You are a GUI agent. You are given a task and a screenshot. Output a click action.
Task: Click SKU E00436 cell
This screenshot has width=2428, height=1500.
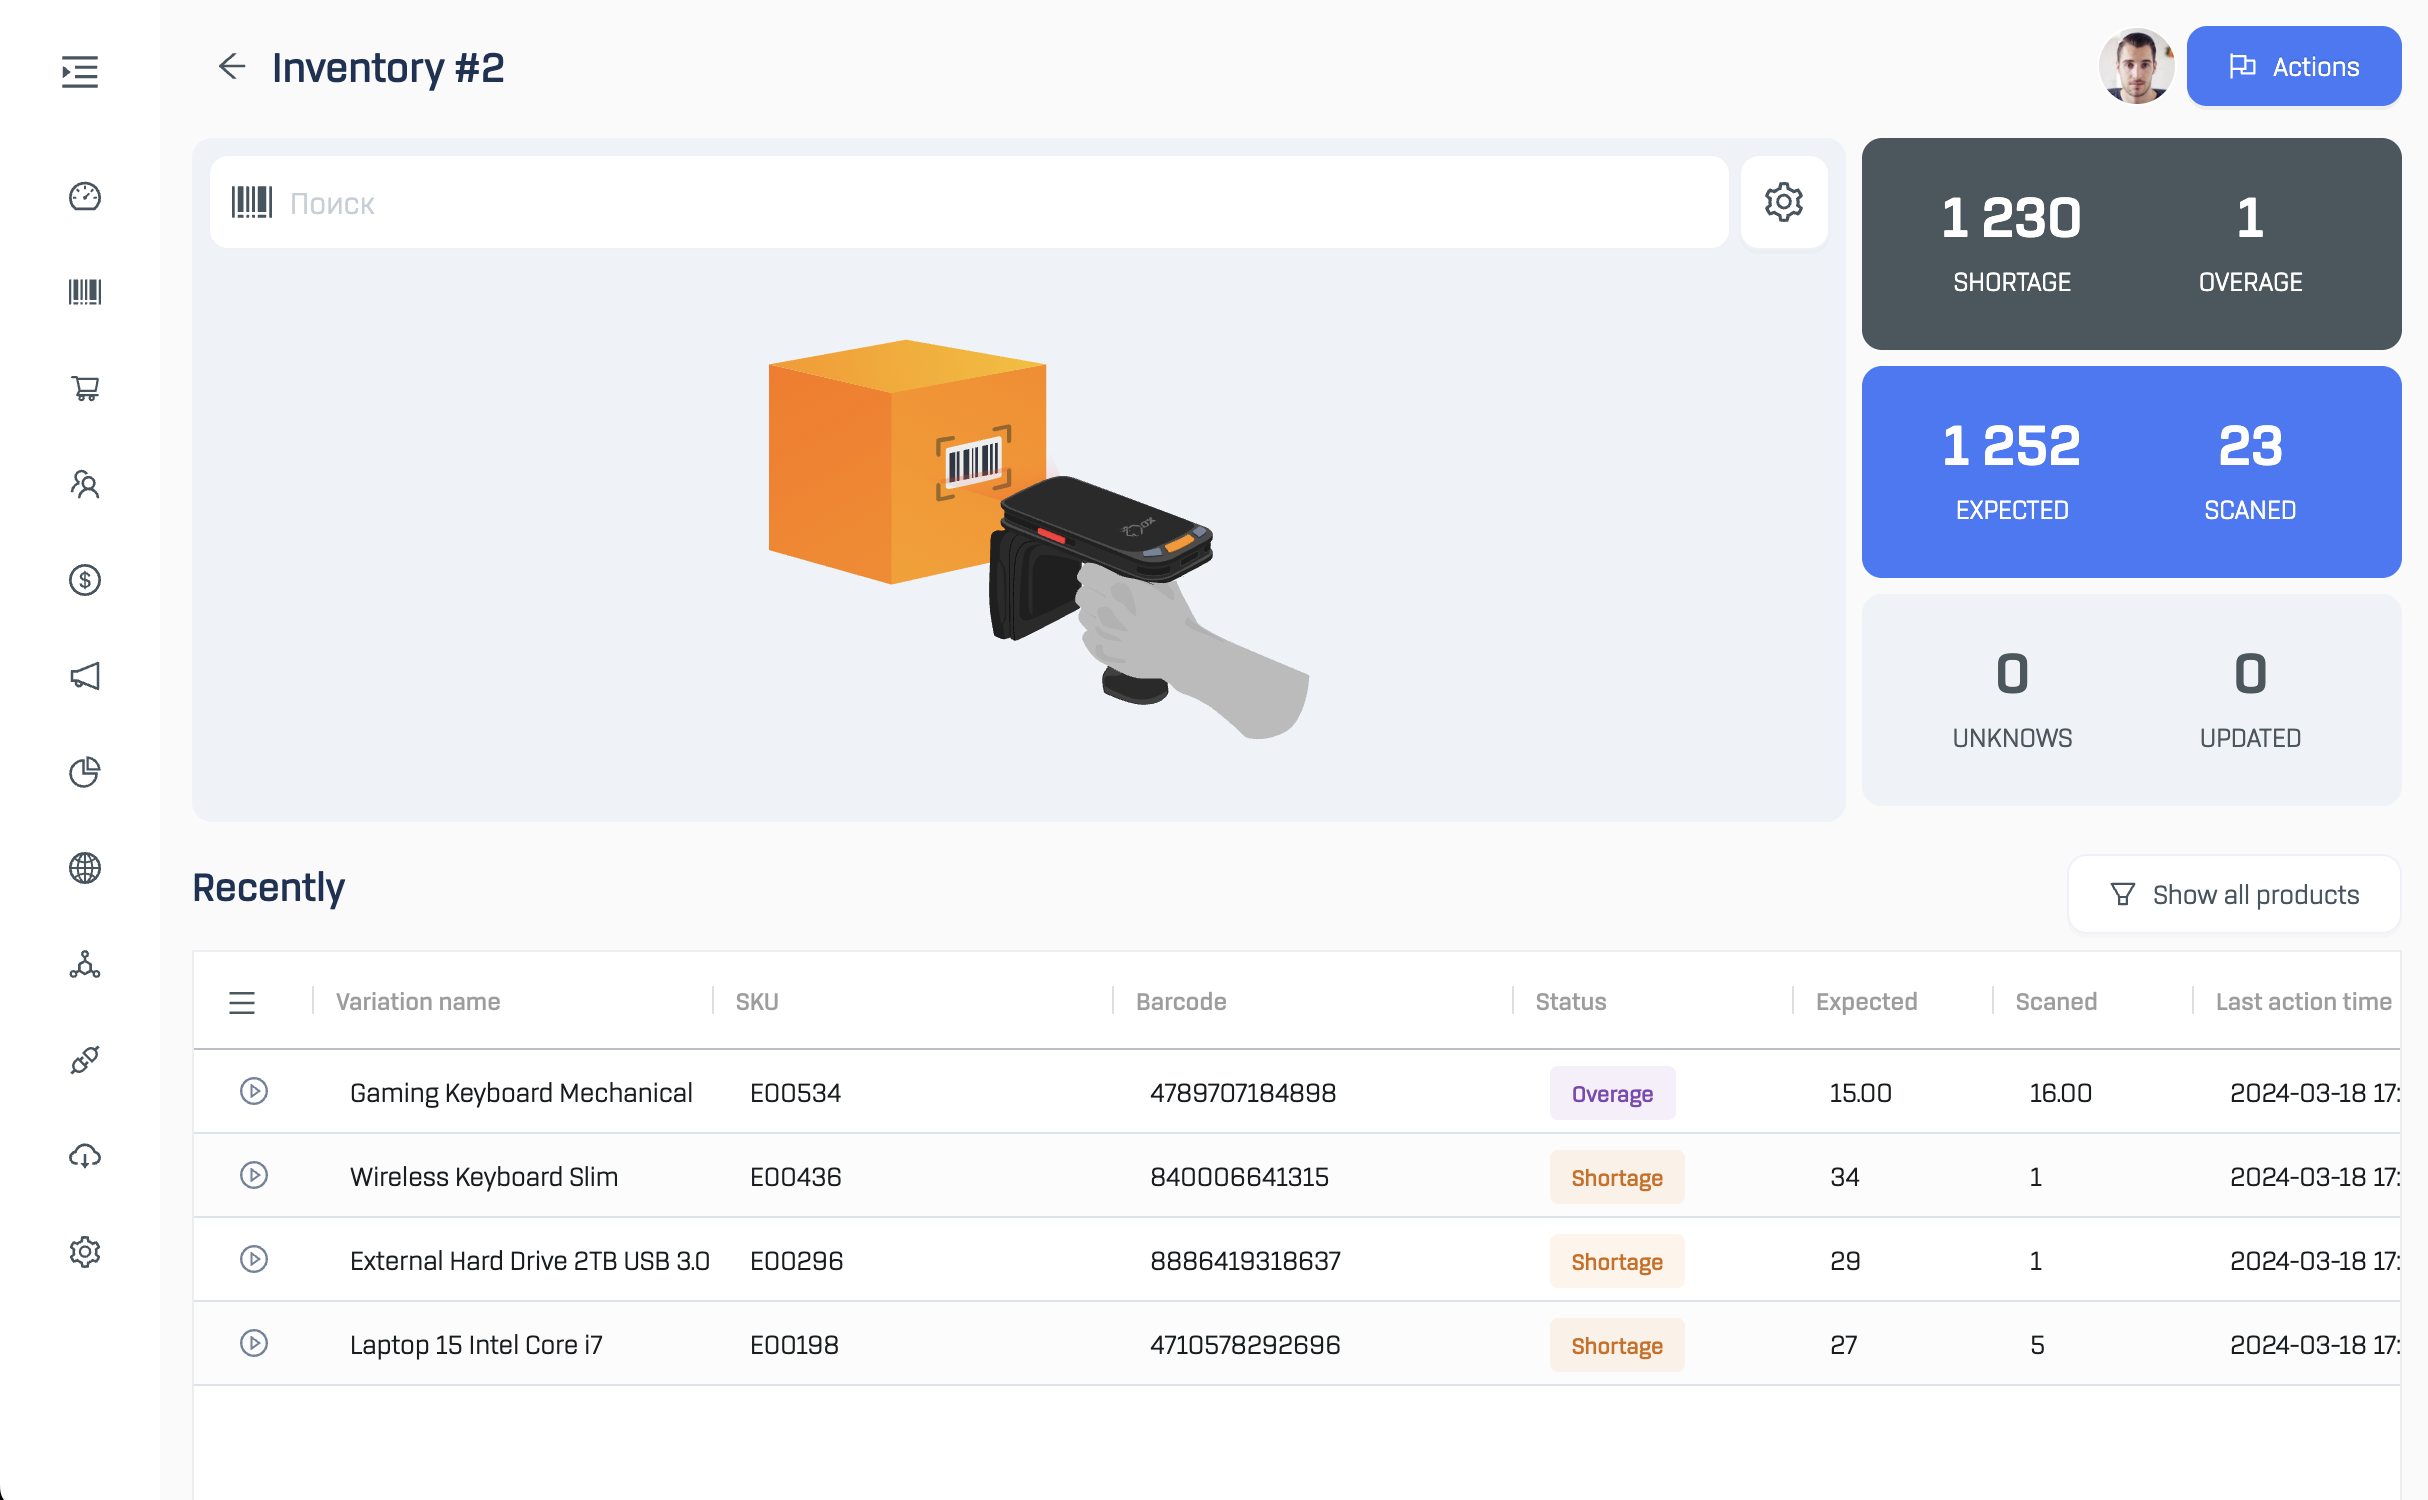795,1177
